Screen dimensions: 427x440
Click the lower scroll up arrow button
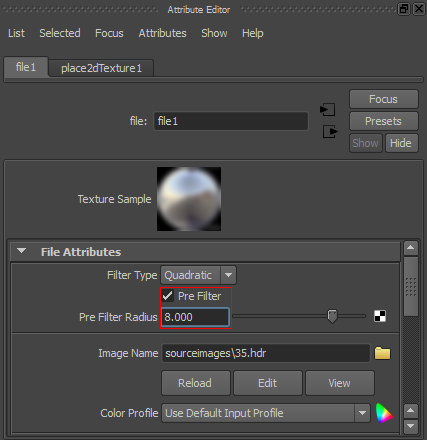(411, 411)
